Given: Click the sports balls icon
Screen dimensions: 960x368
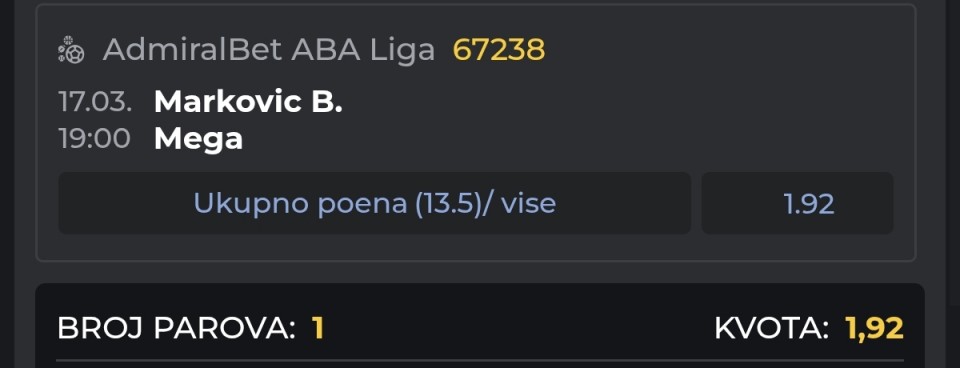Looking at the screenshot, I should pyautogui.click(x=71, y=50).
